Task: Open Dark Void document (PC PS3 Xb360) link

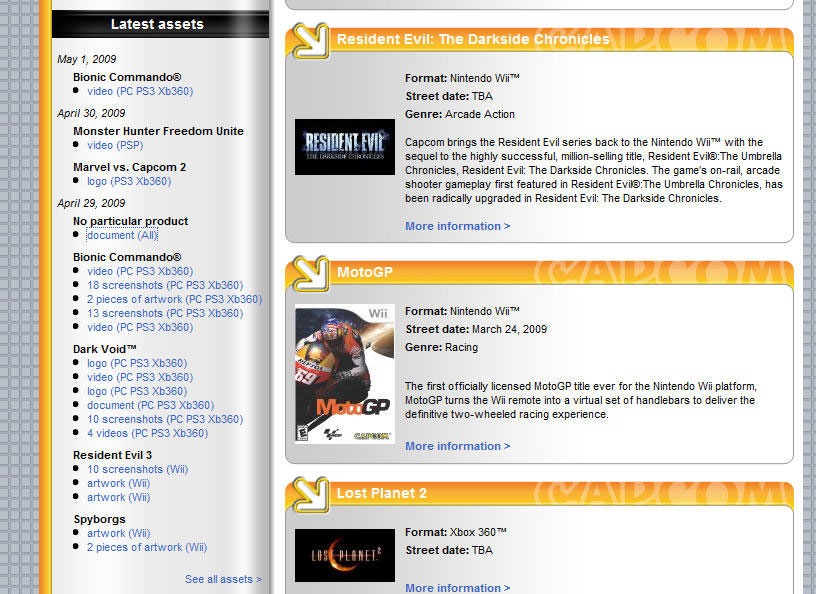Action: pos(150,405)
